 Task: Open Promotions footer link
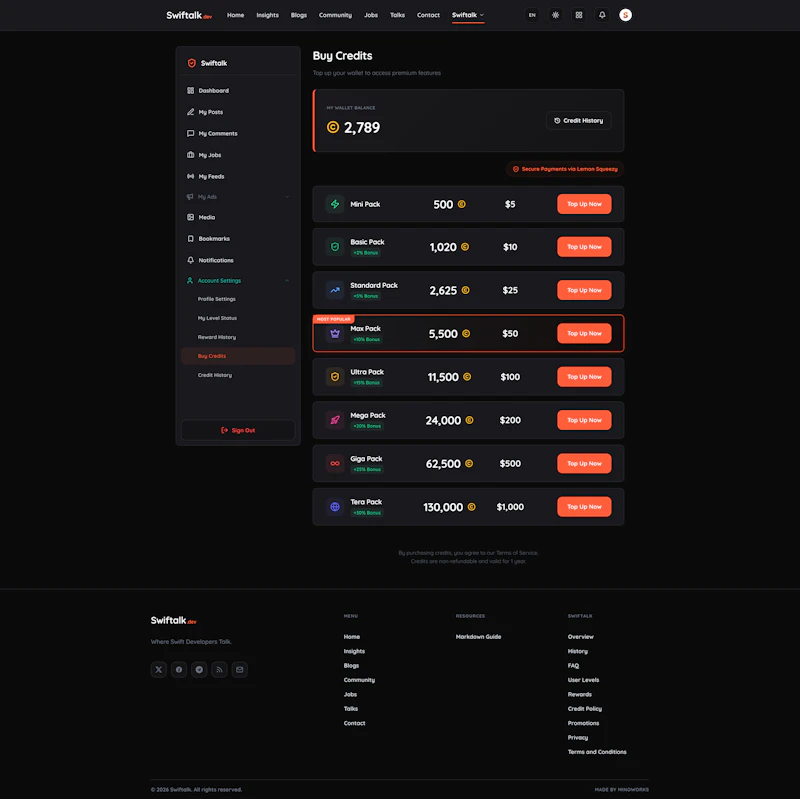click(x=583, y=723)
